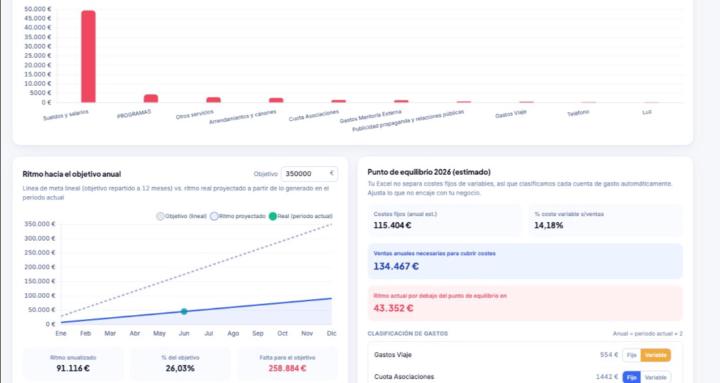The image size is (720, 383).
Task: Click the % del objetivo 26,03% card
Action: [180, 364]
